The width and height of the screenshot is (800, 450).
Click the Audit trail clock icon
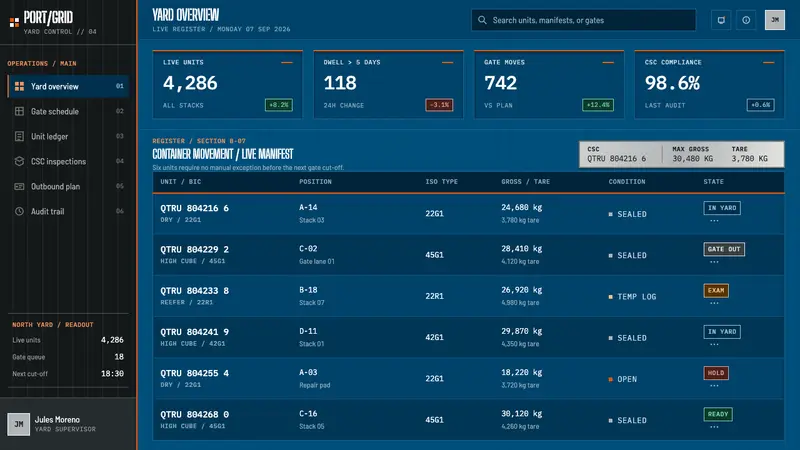click(x=19, y=211)
